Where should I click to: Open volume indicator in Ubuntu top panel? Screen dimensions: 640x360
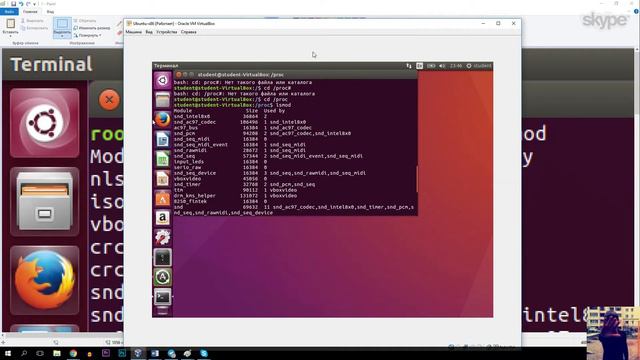pyautogui.click(x=442, y=66)
